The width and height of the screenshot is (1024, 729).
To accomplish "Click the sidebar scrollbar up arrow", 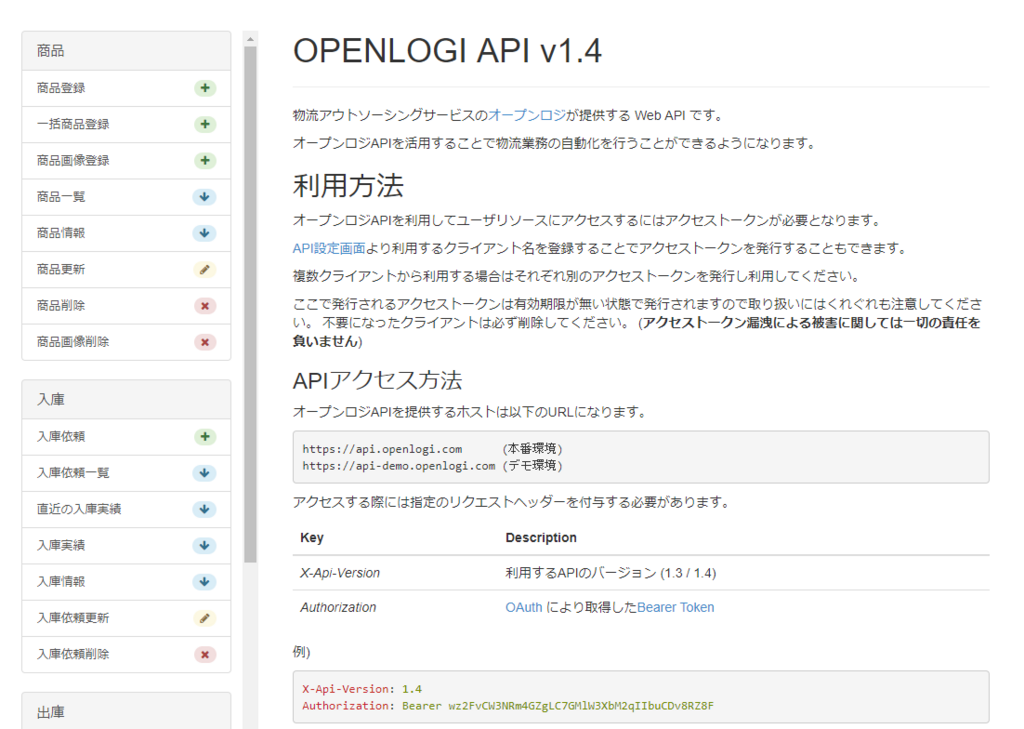I will click(250, 40).
